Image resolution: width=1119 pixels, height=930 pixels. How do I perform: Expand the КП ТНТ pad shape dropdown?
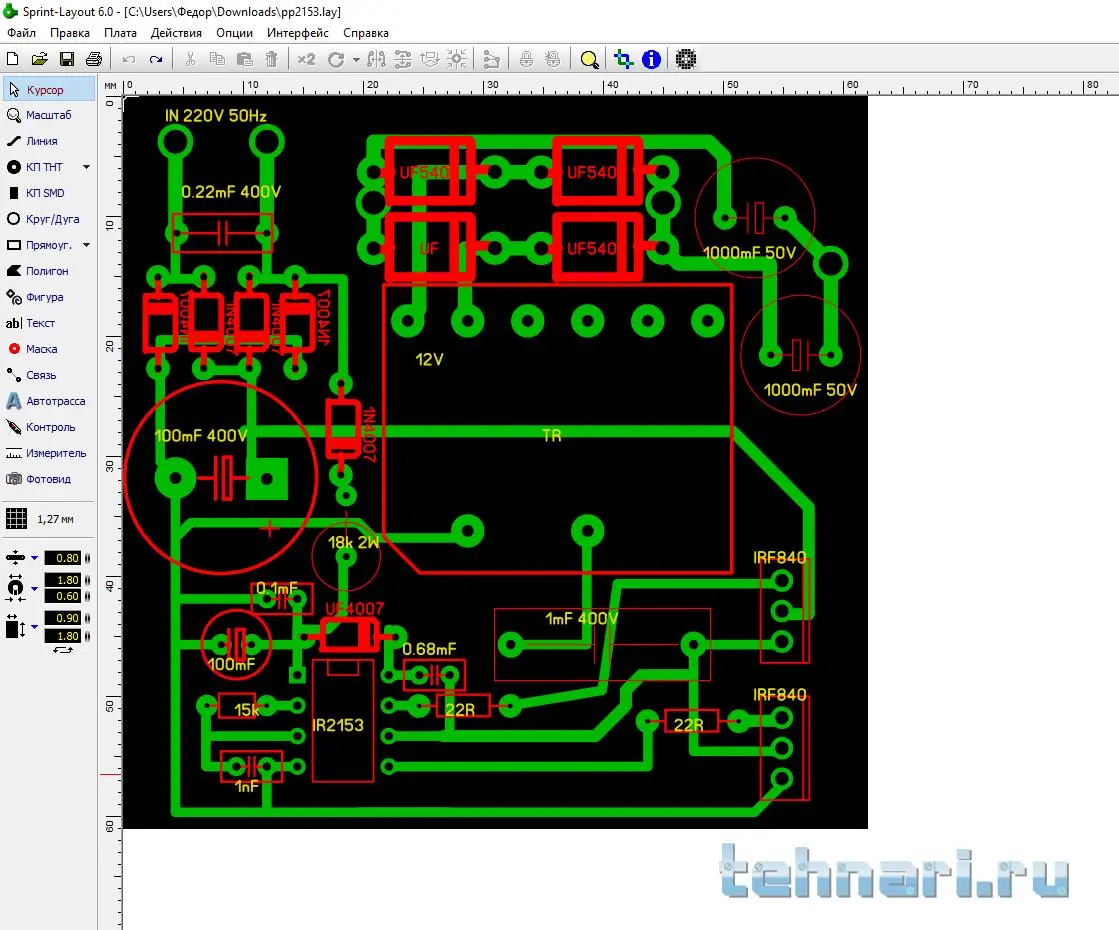pyautogui.click(x=86, y=167)
